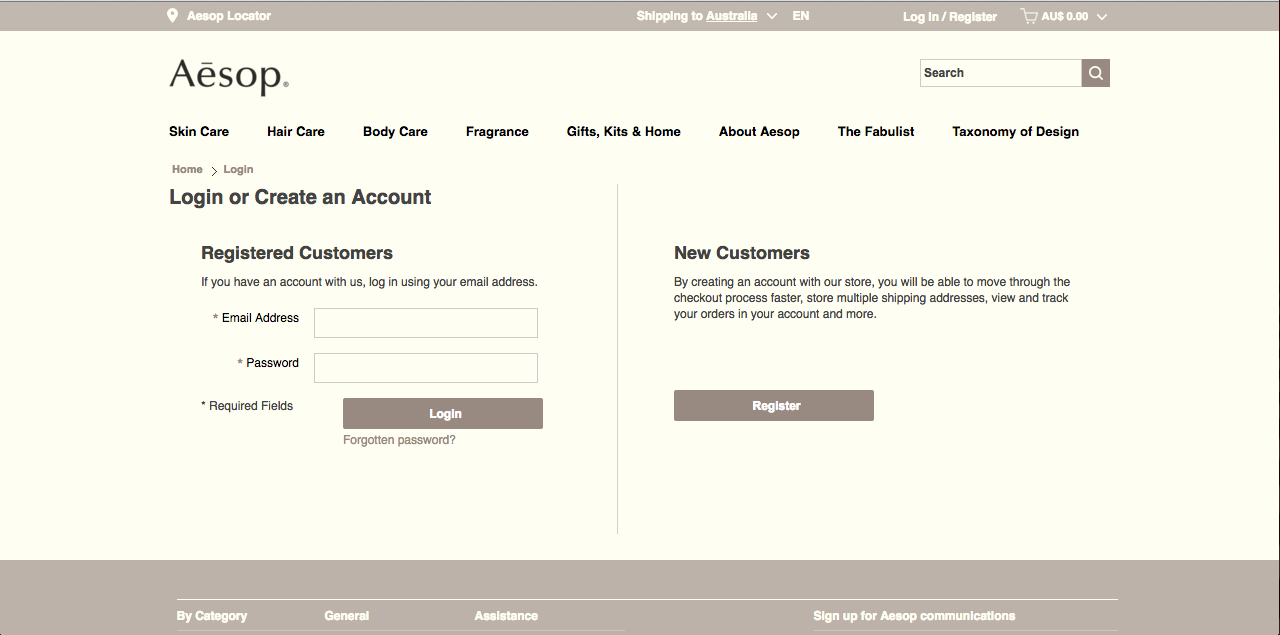Screen dimensions: 1280x635
Task: Click the Required Fields note
Action: [x=247, y=406]
